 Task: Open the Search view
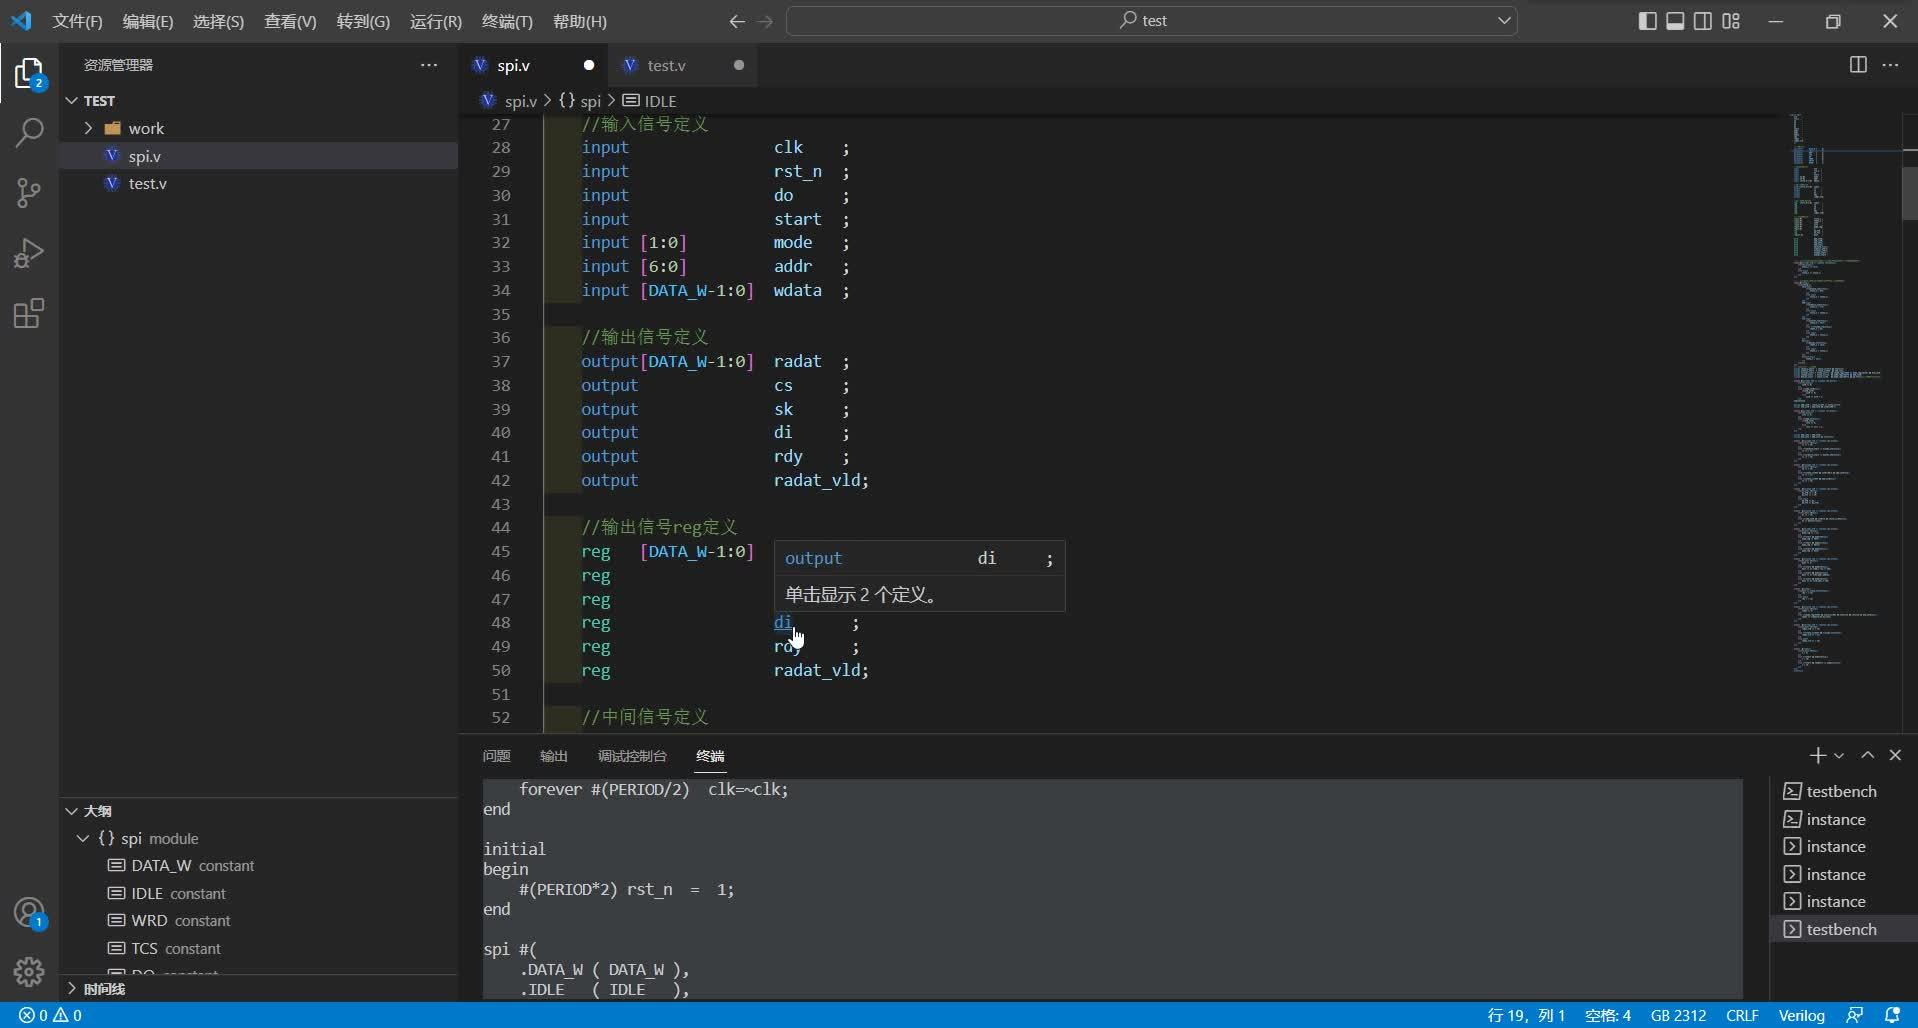29,133
